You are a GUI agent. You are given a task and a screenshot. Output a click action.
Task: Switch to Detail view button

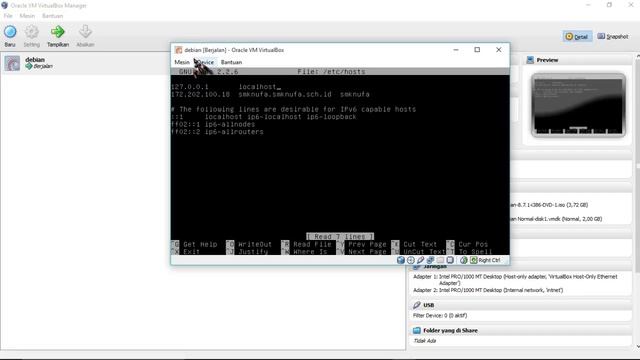pos(577,37)
